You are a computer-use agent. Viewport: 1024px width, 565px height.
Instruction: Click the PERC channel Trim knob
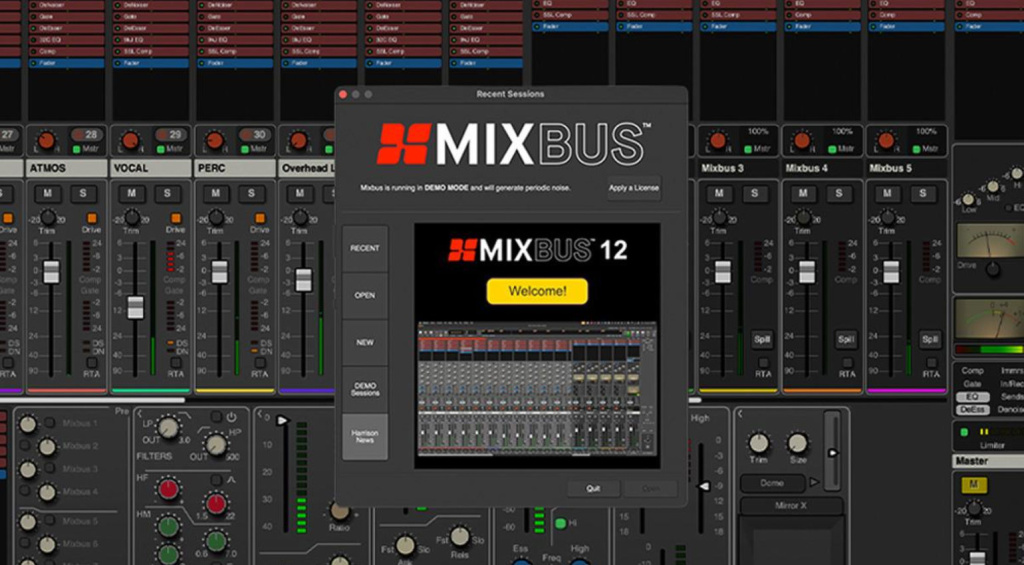click(216, 218)
